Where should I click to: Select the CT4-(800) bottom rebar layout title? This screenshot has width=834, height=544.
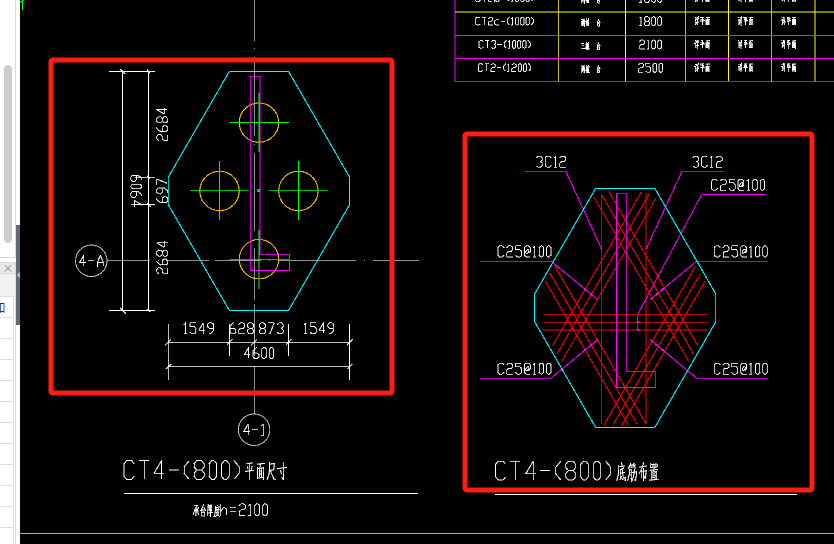[x=576, y=471]
